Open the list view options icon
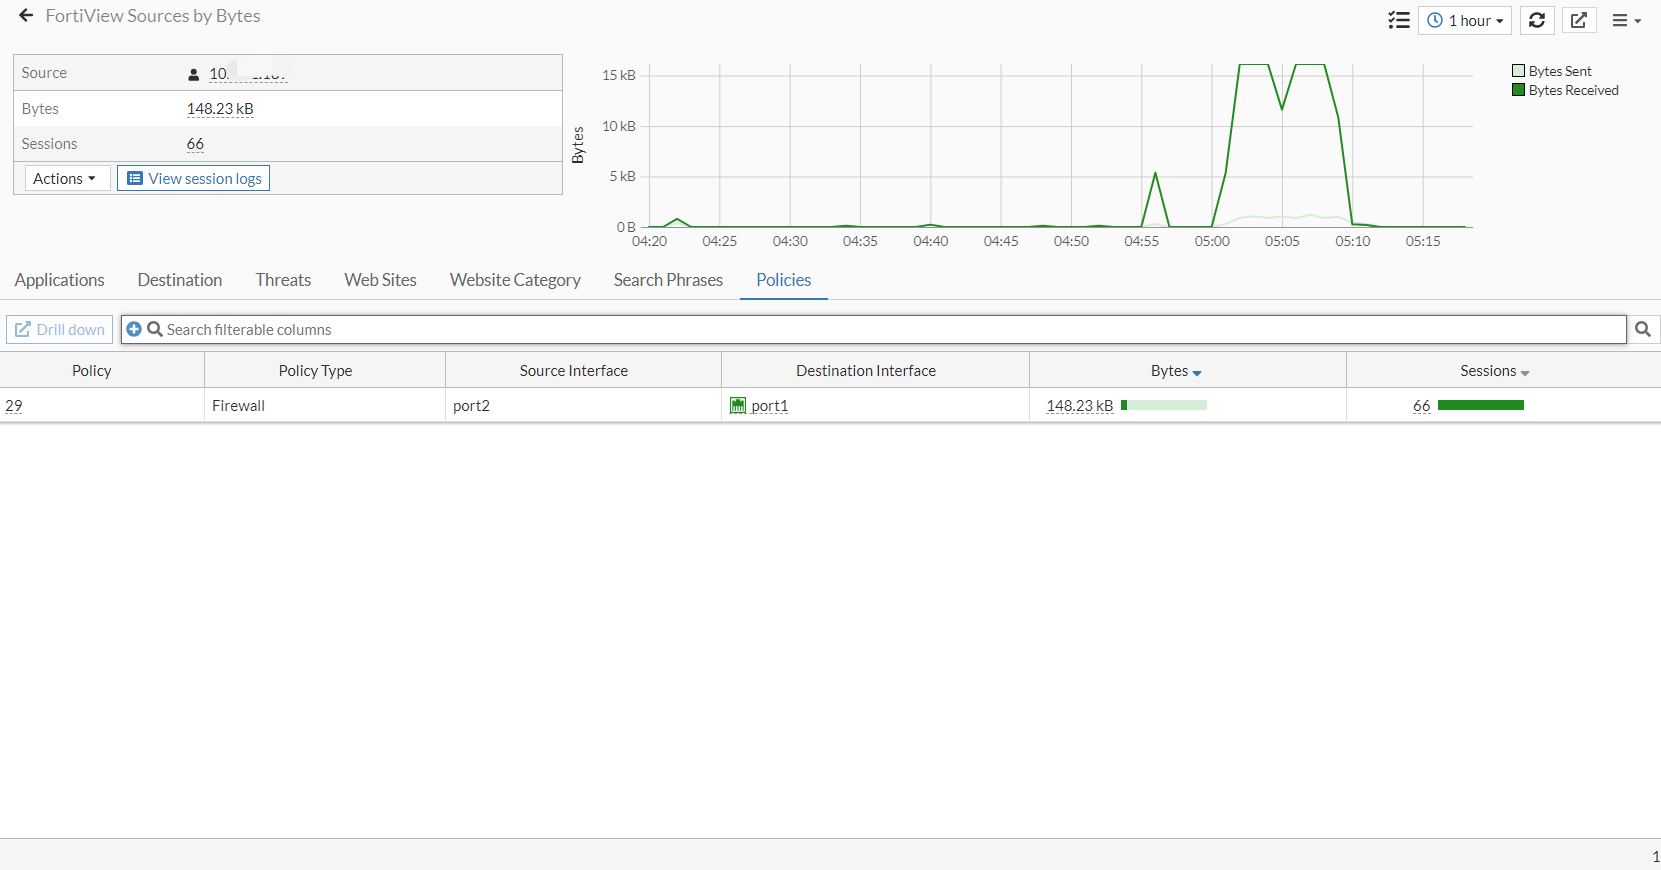Image resolution: width=1661 pixels, height=870 pixels. click(1399, 20)
